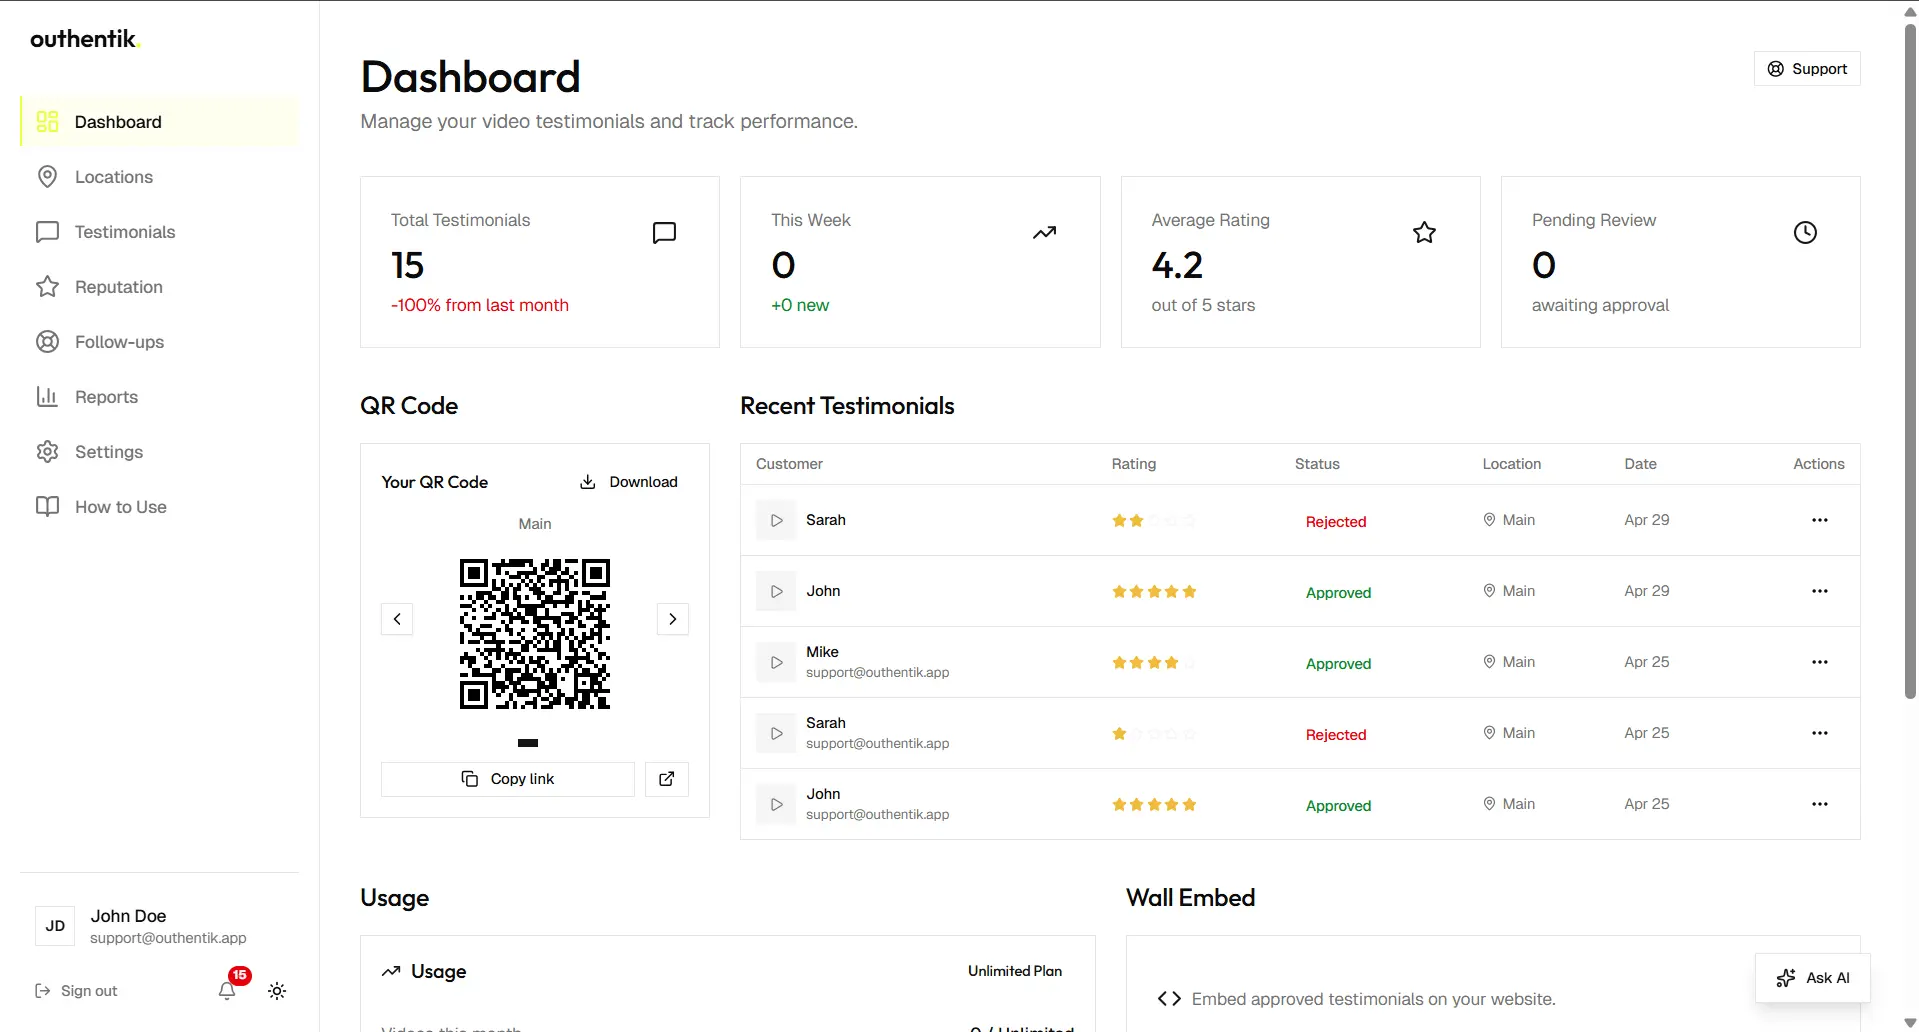Click the QR carousel indicator dash
Image resolution: width=1919 pixels, height=1032 pixels.
tap(528, 743)
